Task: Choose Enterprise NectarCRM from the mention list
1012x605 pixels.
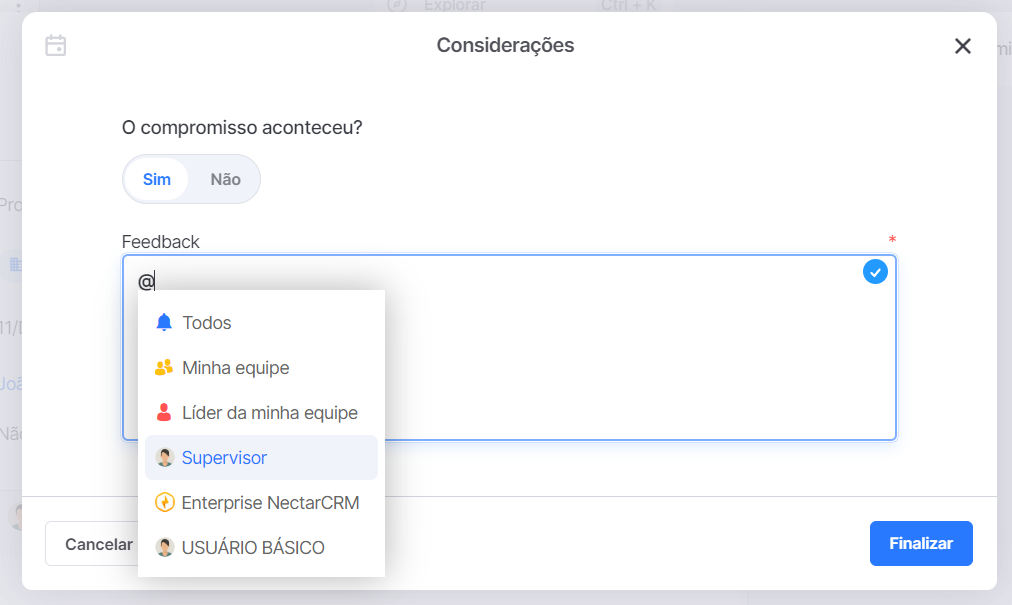Action: point(261,502)
